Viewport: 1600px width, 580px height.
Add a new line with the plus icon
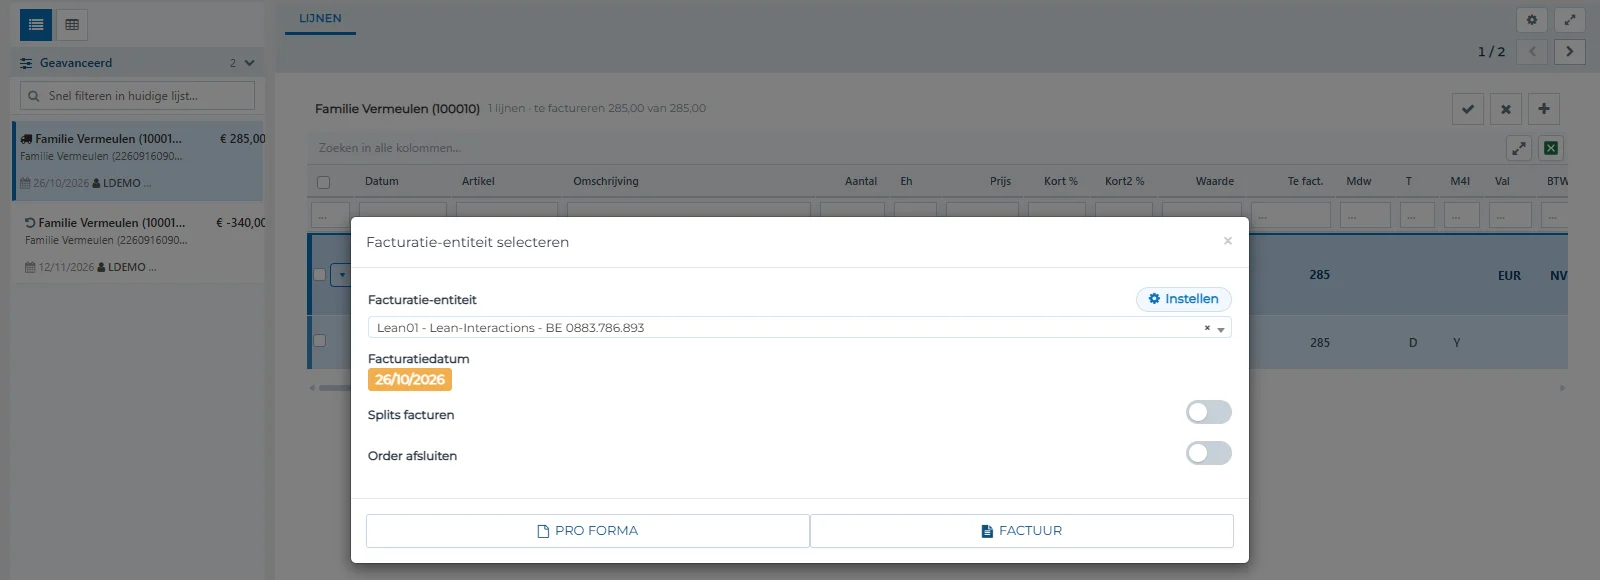1544,109
